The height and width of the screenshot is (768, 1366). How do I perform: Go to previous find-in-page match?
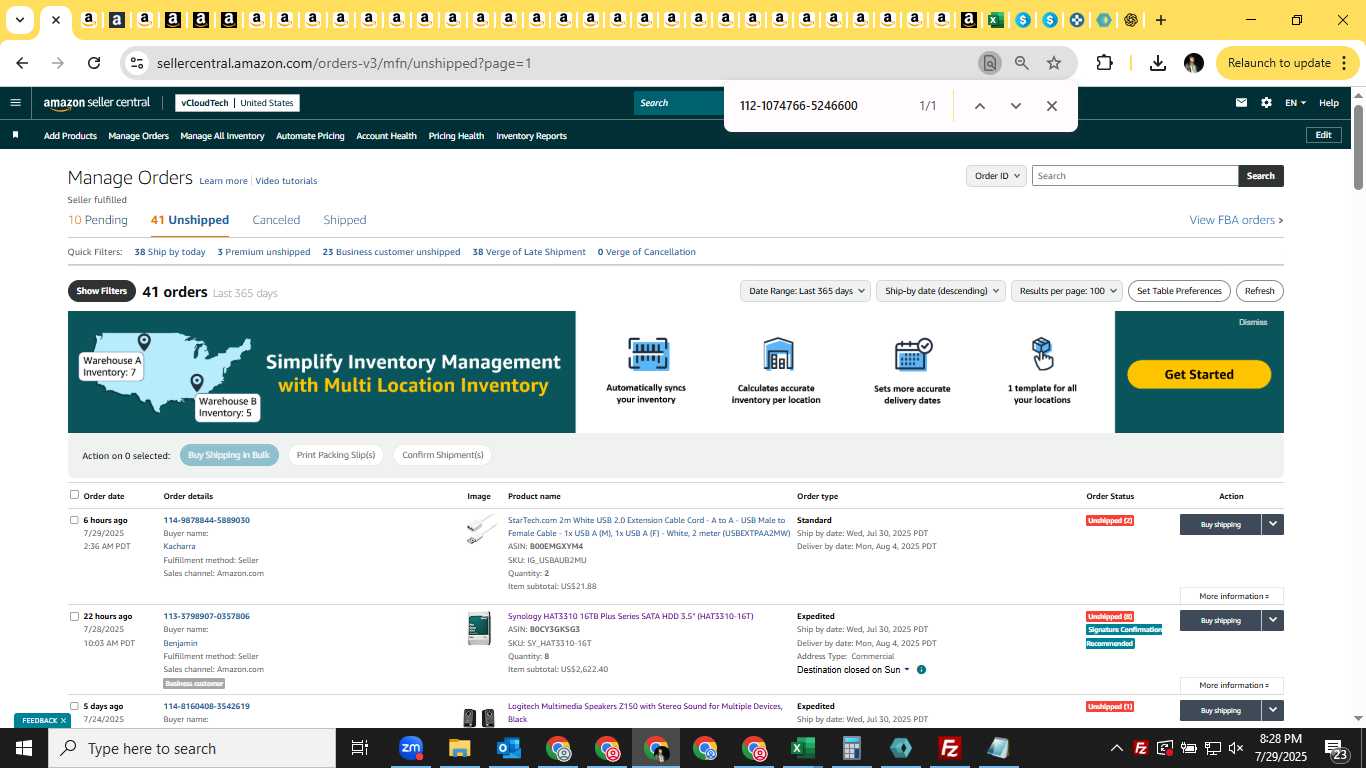click(x=980, y=106)
